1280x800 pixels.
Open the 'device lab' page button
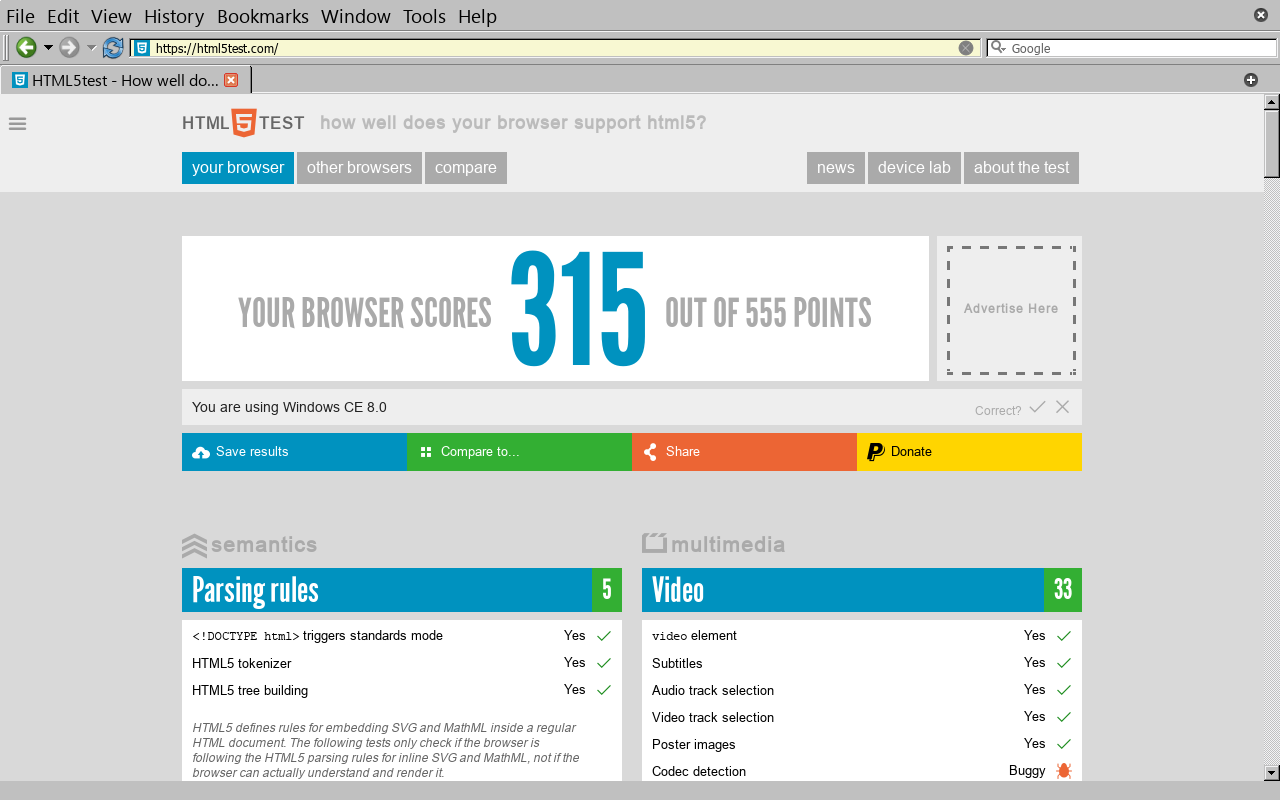click(x=914, y=168)
